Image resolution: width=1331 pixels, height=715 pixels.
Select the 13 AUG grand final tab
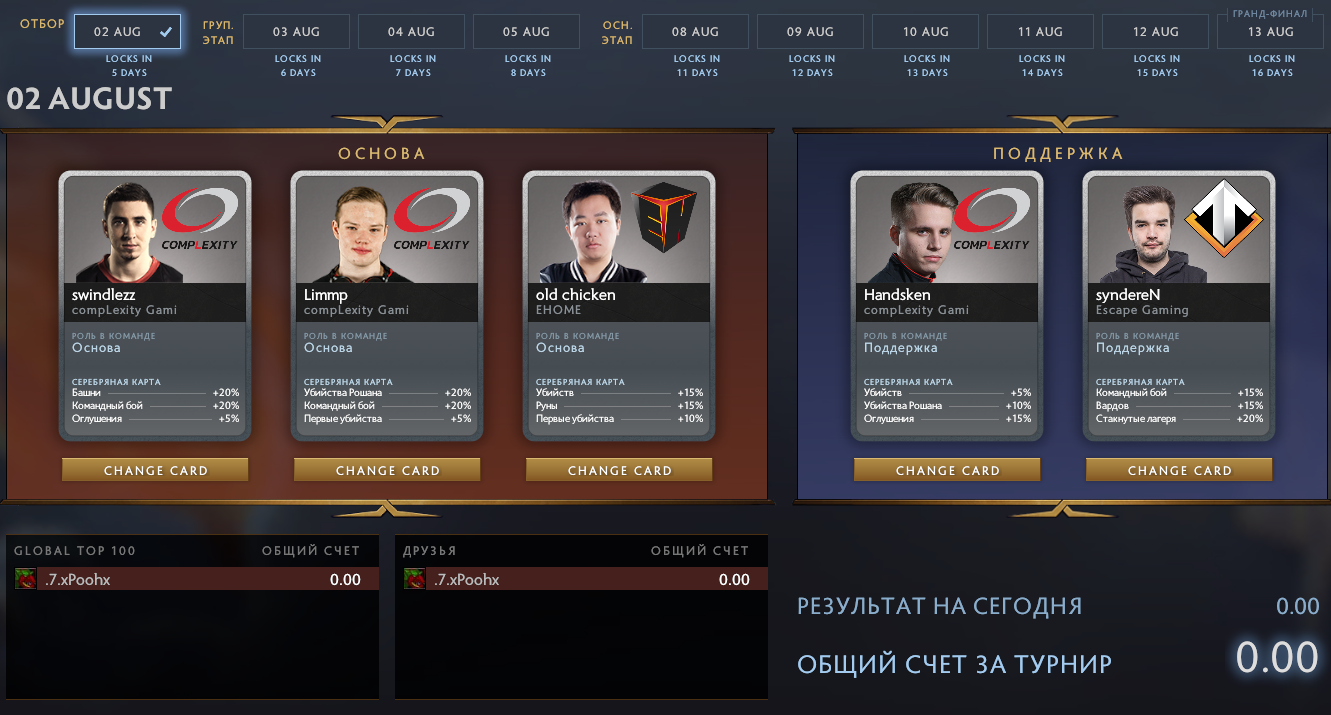click(1270, 32)
